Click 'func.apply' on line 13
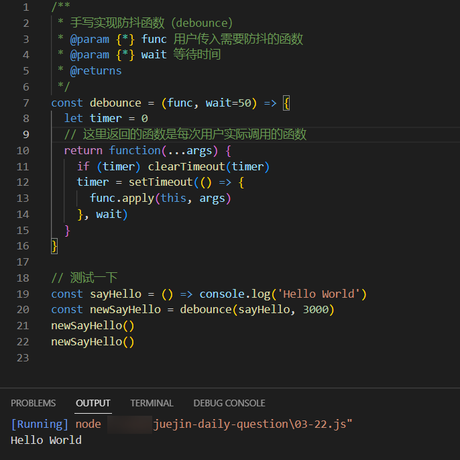Image resolution: width=460 pixels, height=460 pixels. (x=122, y=198)
